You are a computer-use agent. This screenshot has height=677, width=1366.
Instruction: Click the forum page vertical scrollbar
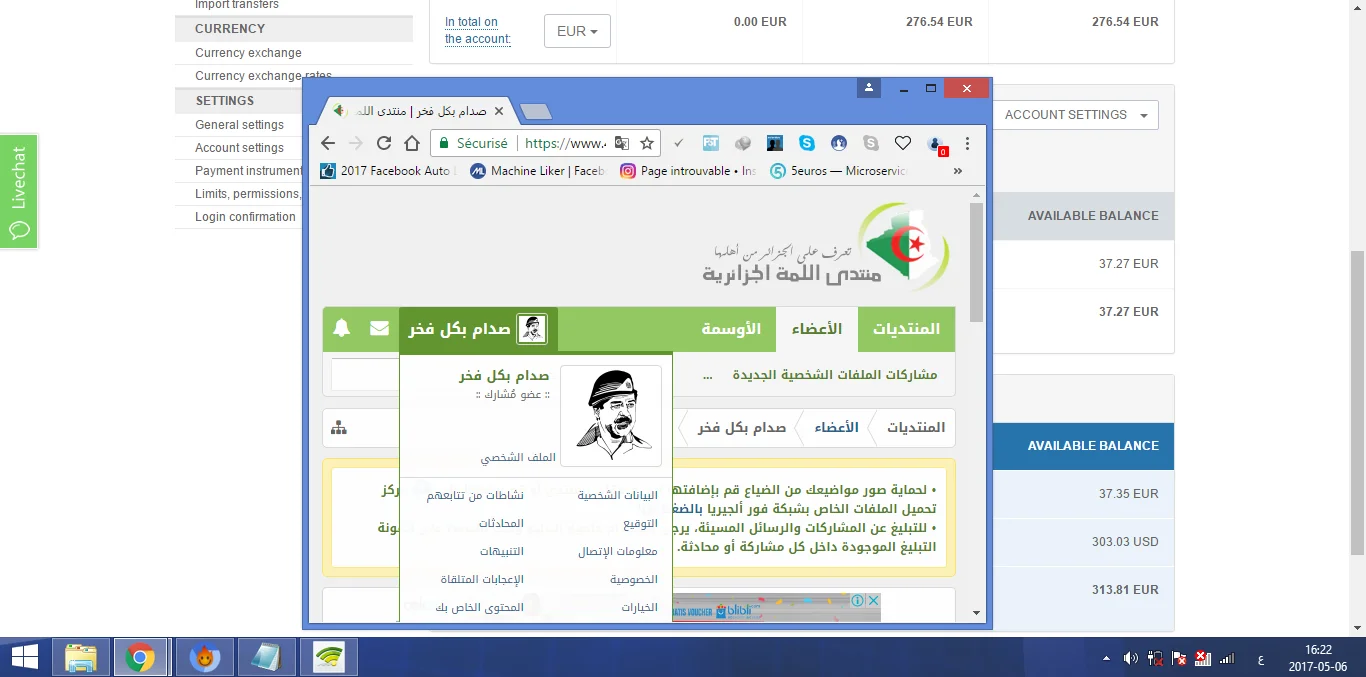(x=976, y=260)
